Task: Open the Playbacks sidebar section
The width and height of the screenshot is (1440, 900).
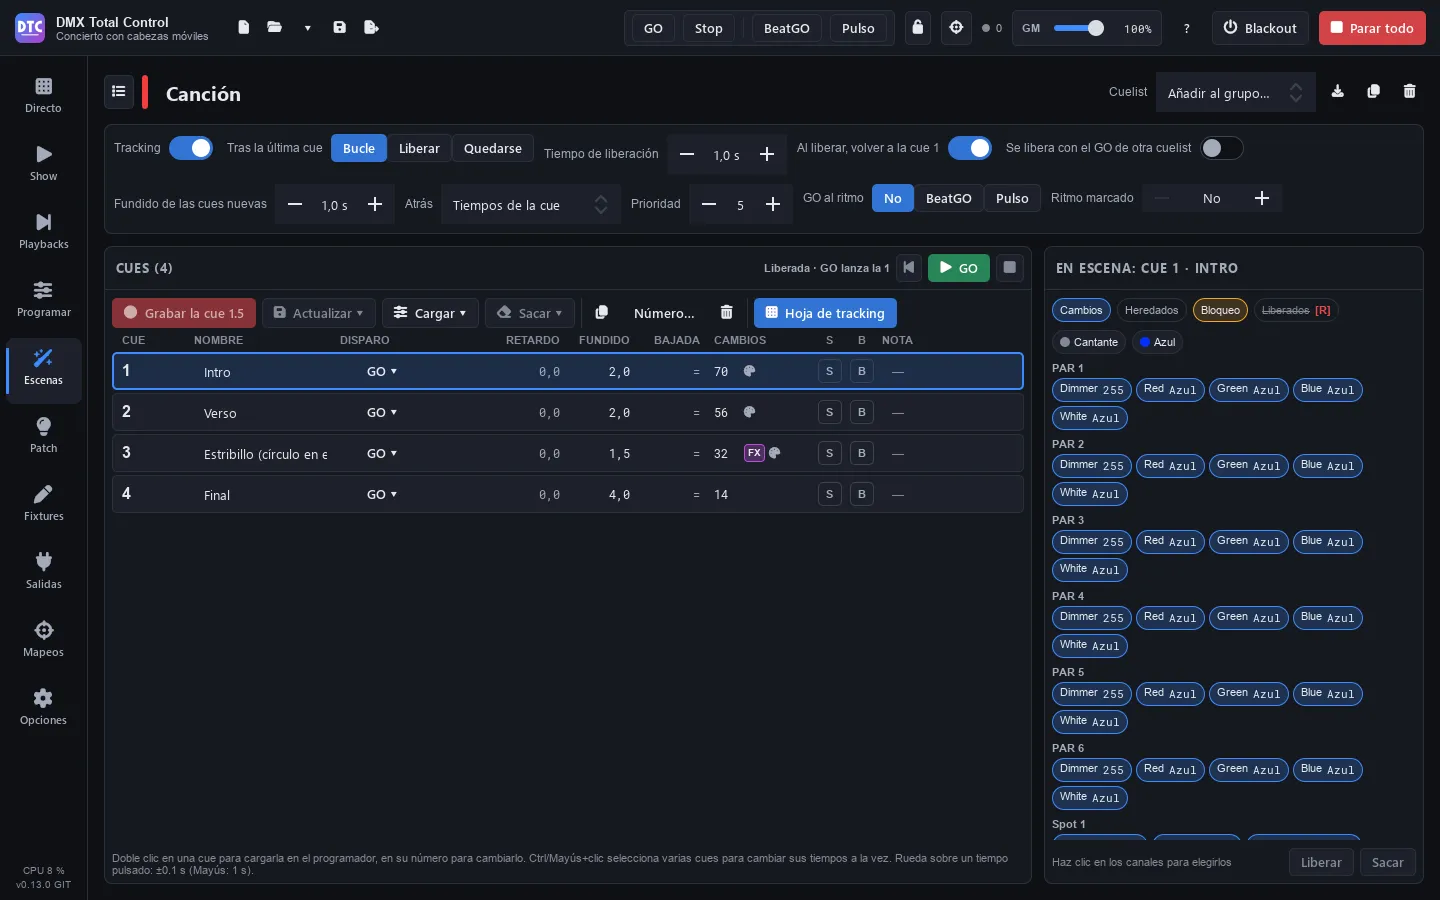Action: point(43,231)
